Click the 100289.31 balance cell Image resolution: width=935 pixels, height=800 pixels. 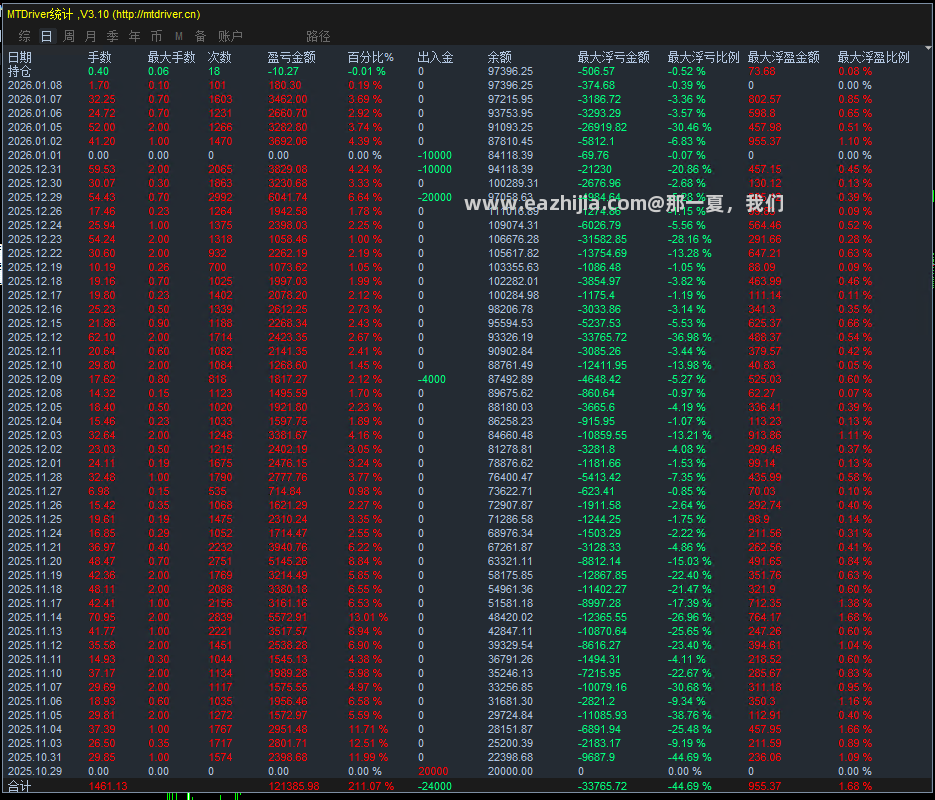point(513,184)
